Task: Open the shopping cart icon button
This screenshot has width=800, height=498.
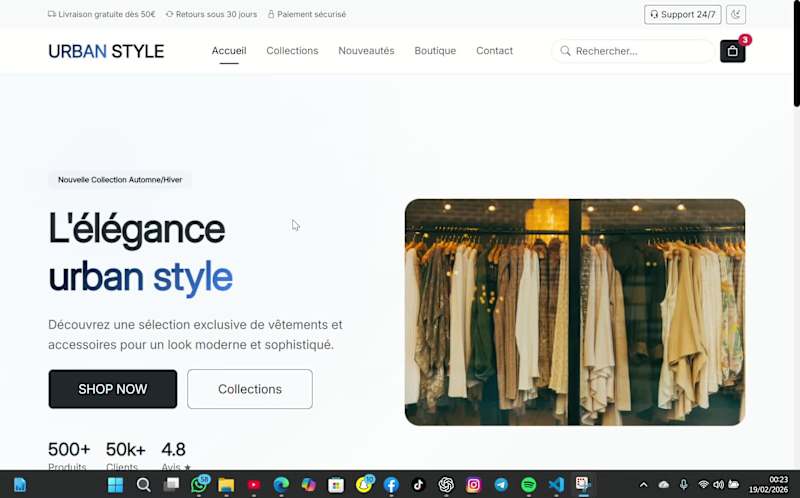Action: (x=732, y=51)
